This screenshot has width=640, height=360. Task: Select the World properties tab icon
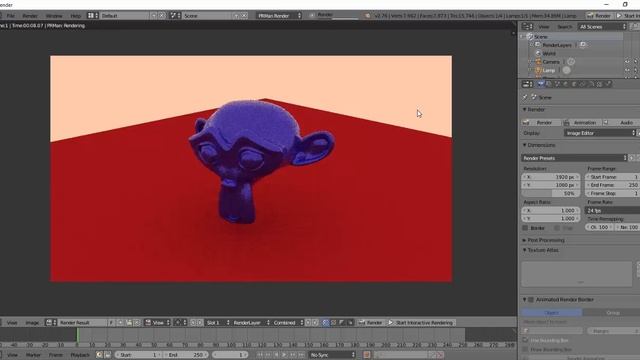point(566,84)
